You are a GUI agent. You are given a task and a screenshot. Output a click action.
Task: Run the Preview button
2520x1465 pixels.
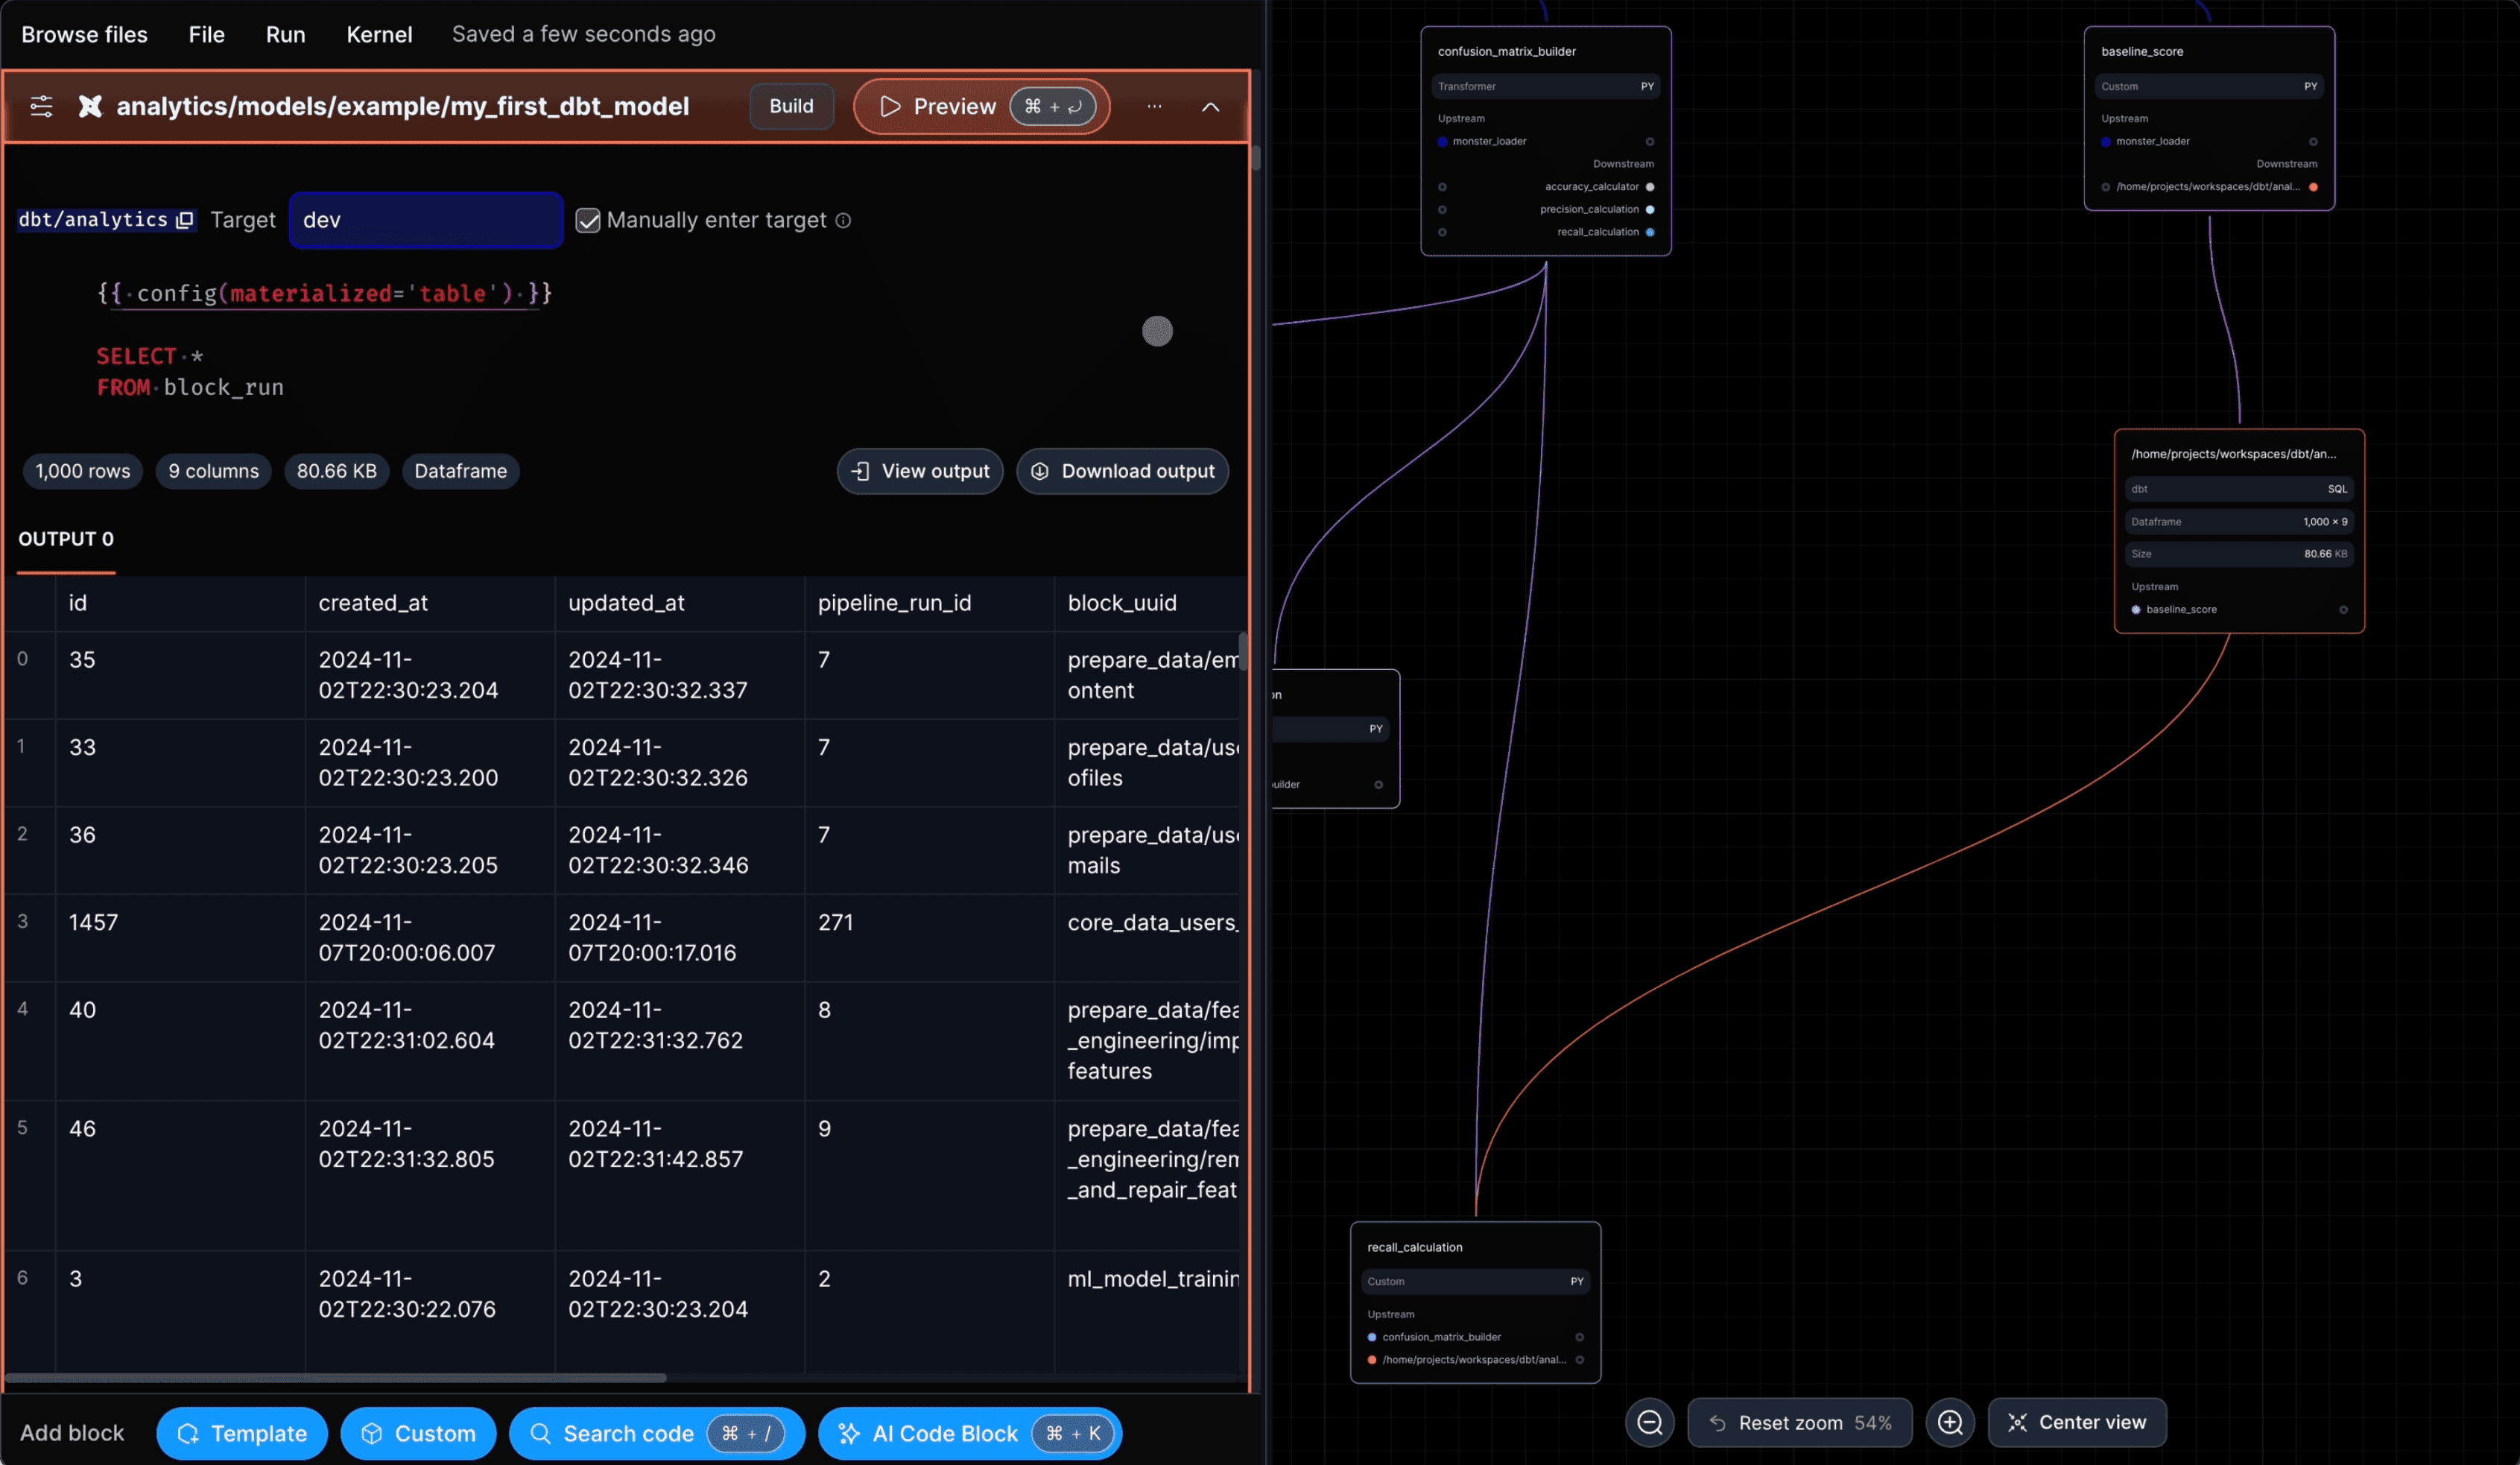tap(981, 106)
